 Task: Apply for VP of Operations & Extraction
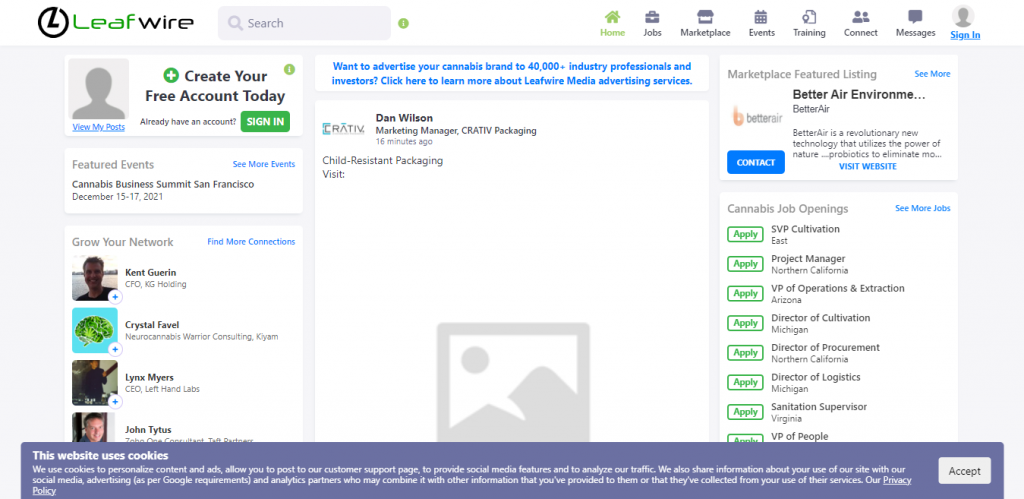point(745,293)
